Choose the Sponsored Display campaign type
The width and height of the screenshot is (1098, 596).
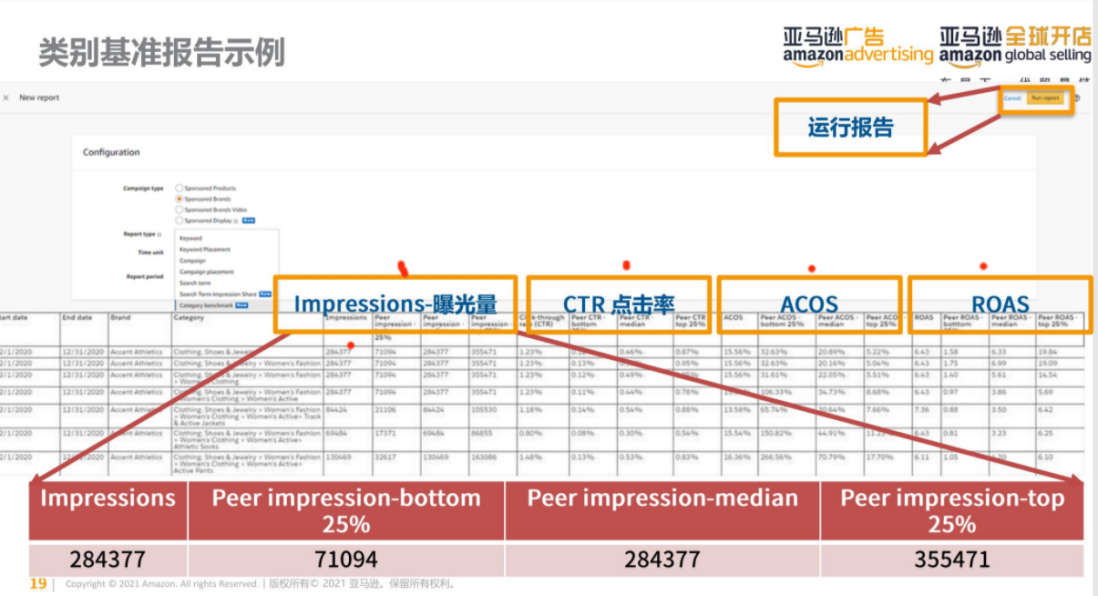[179, 221]
